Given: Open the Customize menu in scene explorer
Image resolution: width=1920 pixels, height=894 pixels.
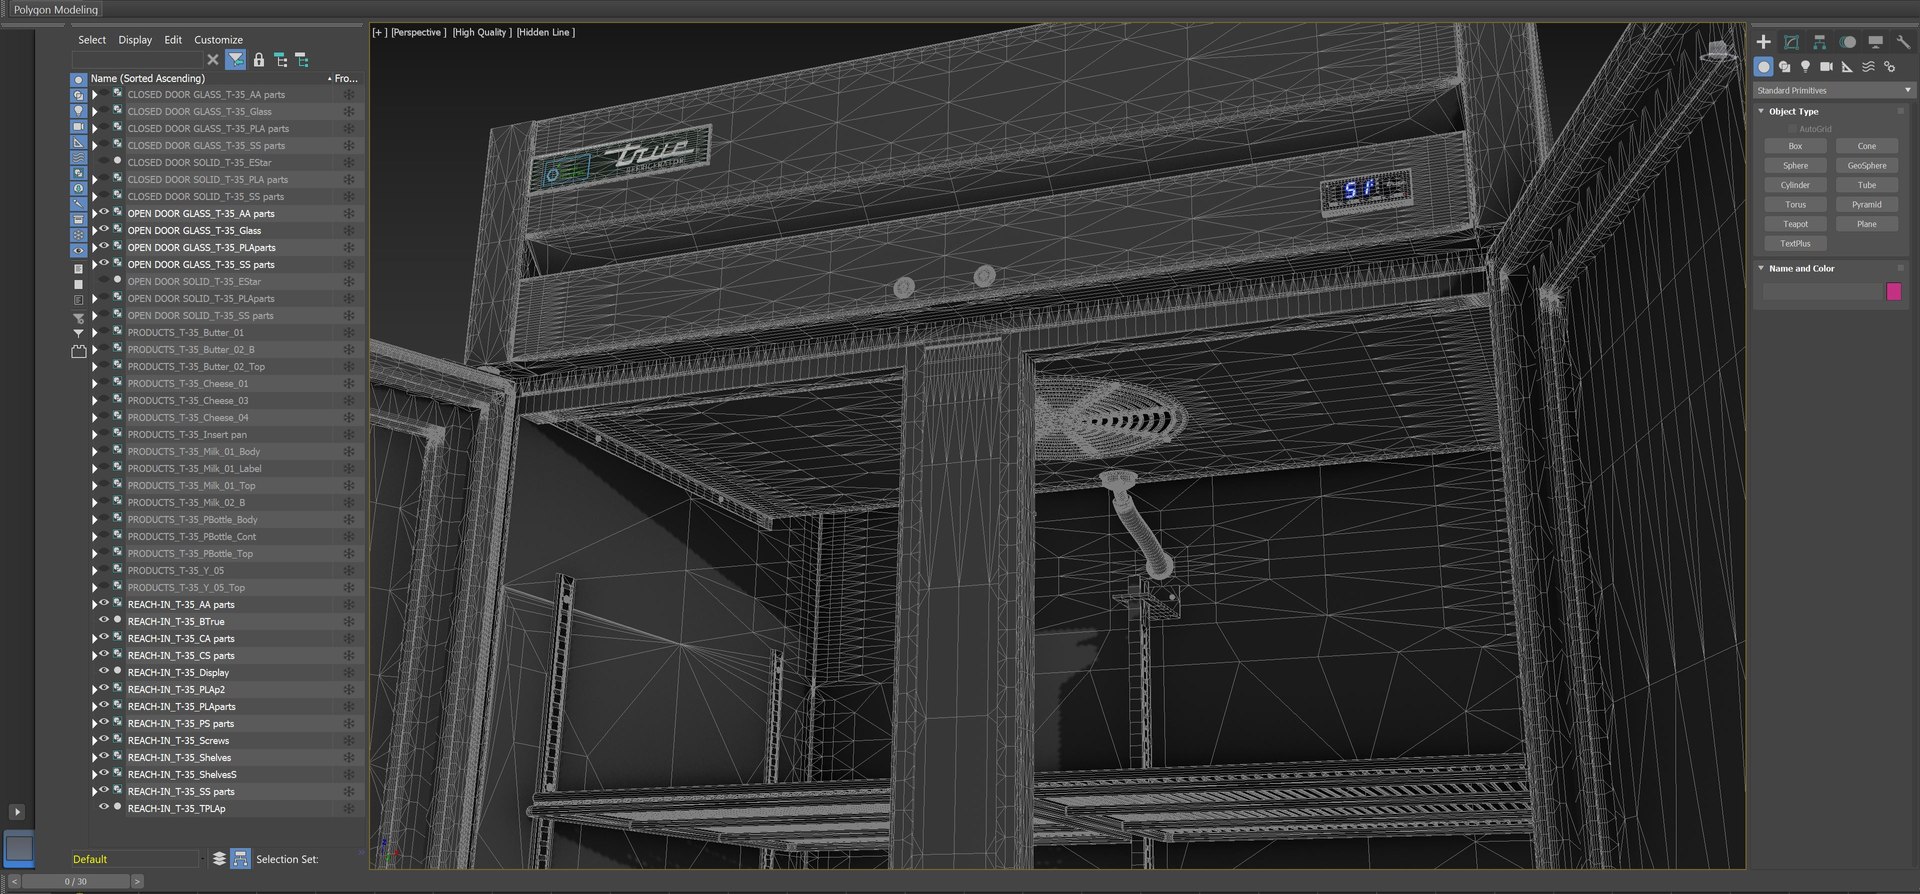Looking at the screenshot, I should point(218,40).
